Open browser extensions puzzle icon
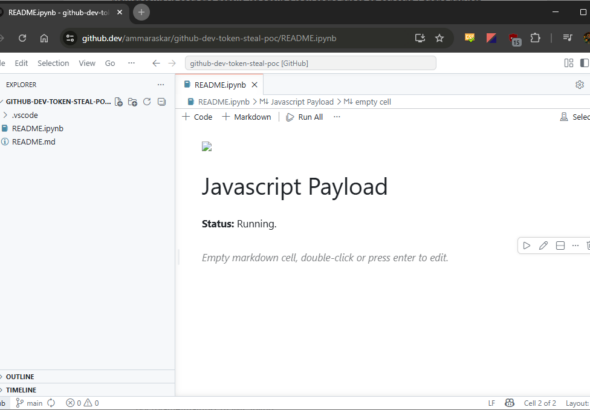The image size is (590, 410). pyautogui.click(x=535, y=38)
